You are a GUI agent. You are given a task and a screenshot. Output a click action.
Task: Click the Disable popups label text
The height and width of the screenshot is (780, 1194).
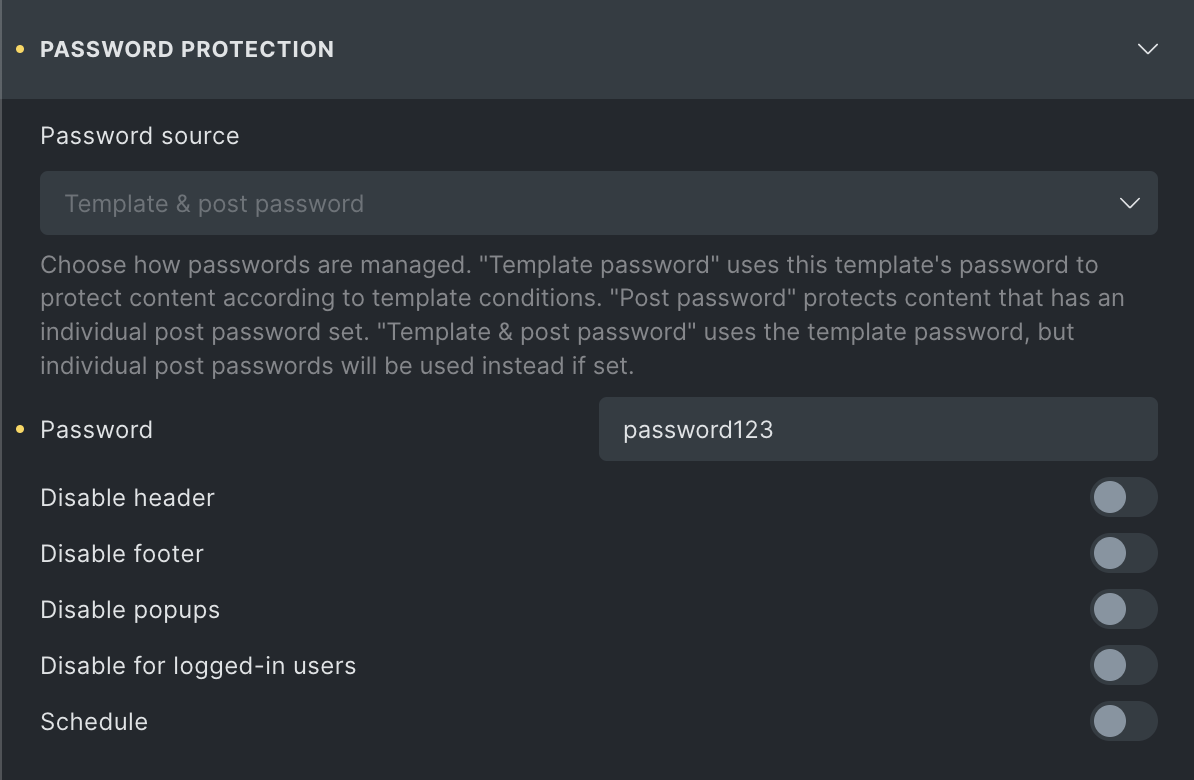point(130,610)
